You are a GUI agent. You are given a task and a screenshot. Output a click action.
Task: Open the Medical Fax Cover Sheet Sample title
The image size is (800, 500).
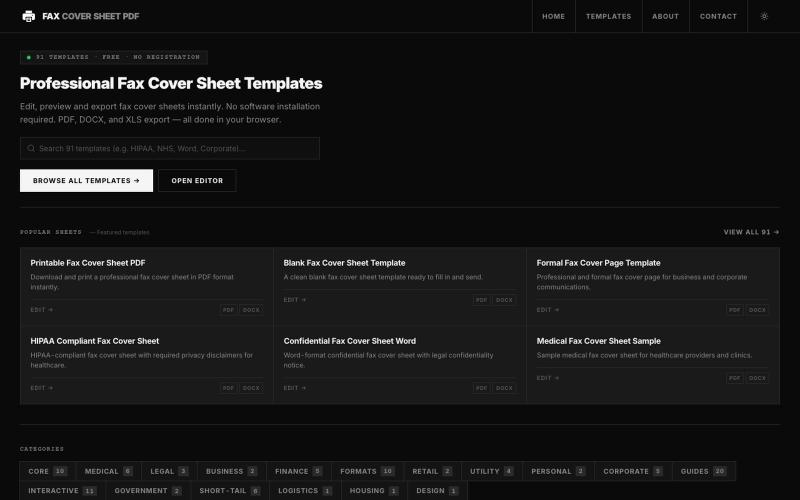coord(598,341)
